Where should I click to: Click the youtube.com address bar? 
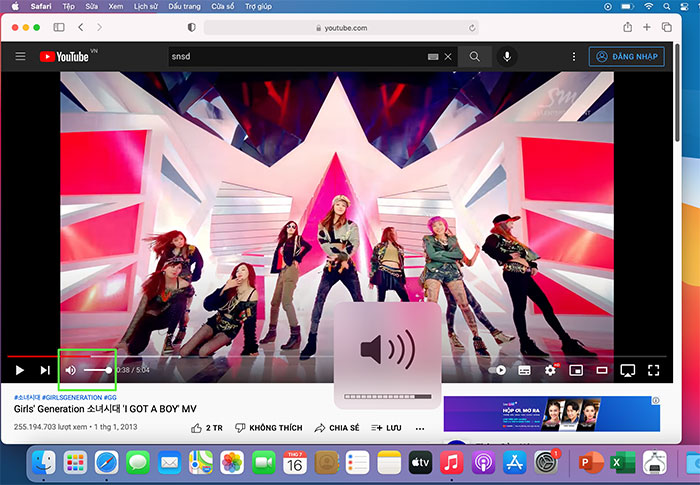click(x=341, y=28)
